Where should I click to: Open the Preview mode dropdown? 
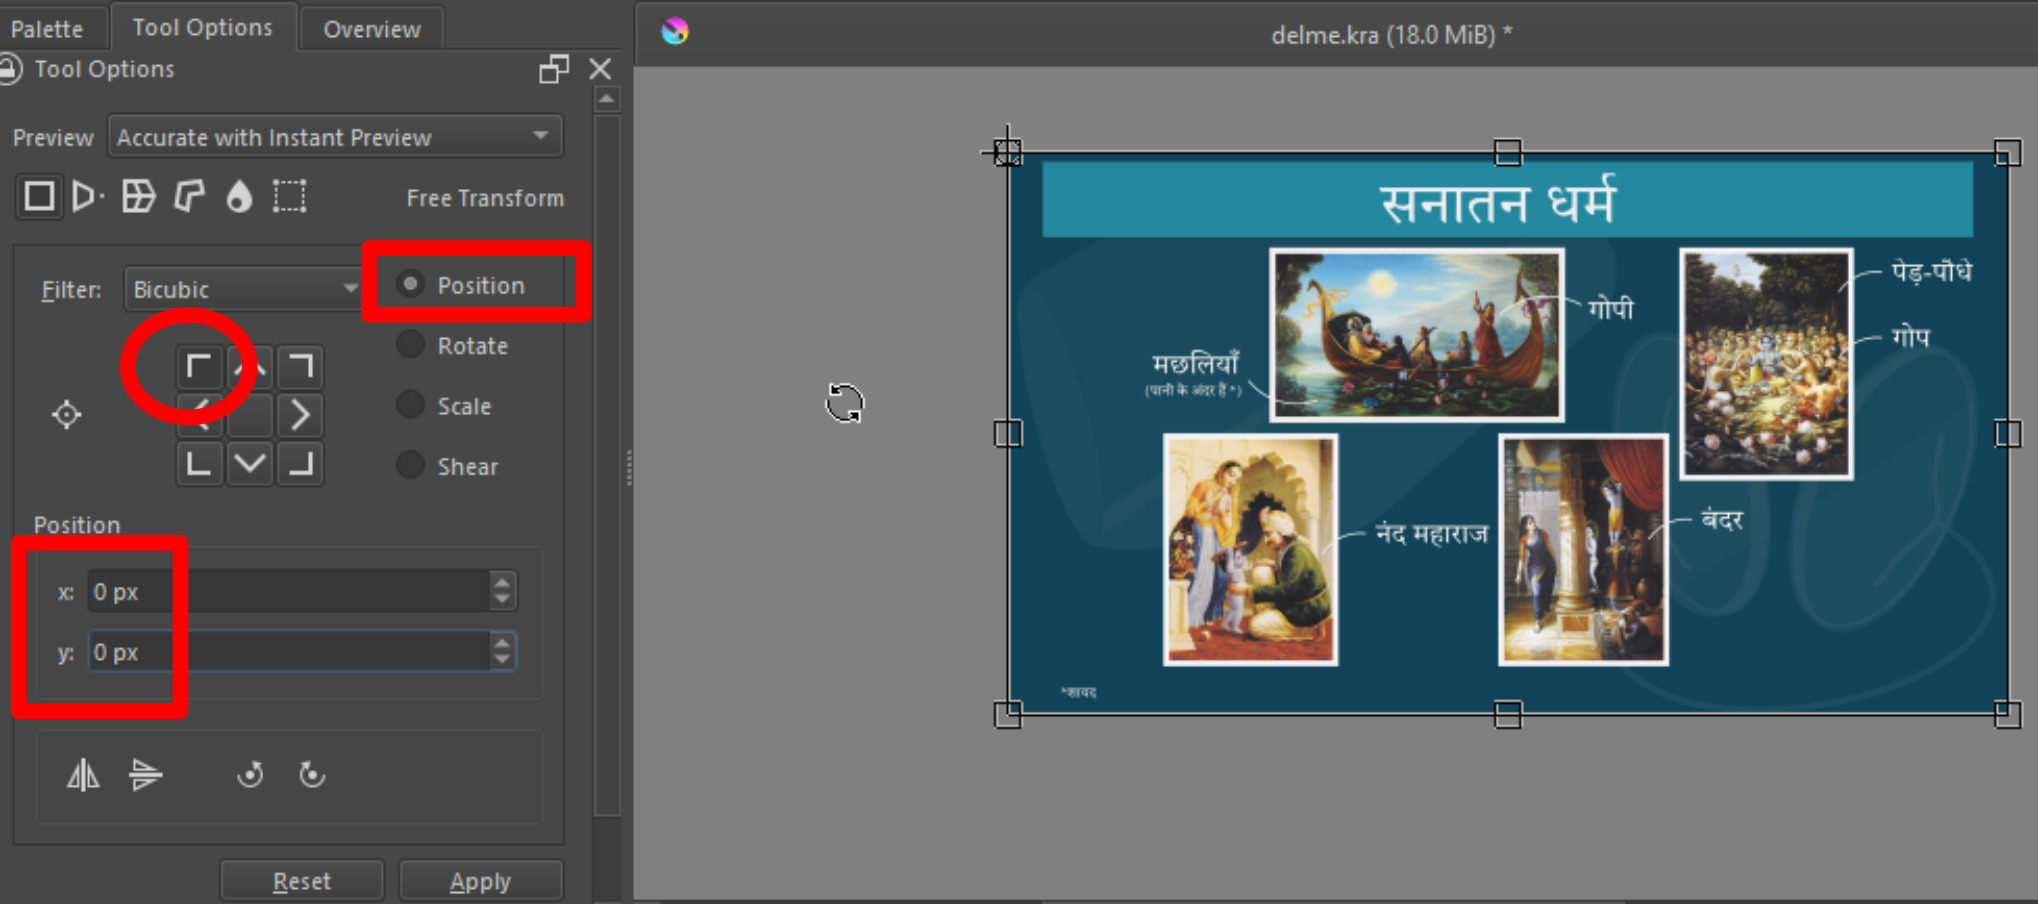coord(335,137)
